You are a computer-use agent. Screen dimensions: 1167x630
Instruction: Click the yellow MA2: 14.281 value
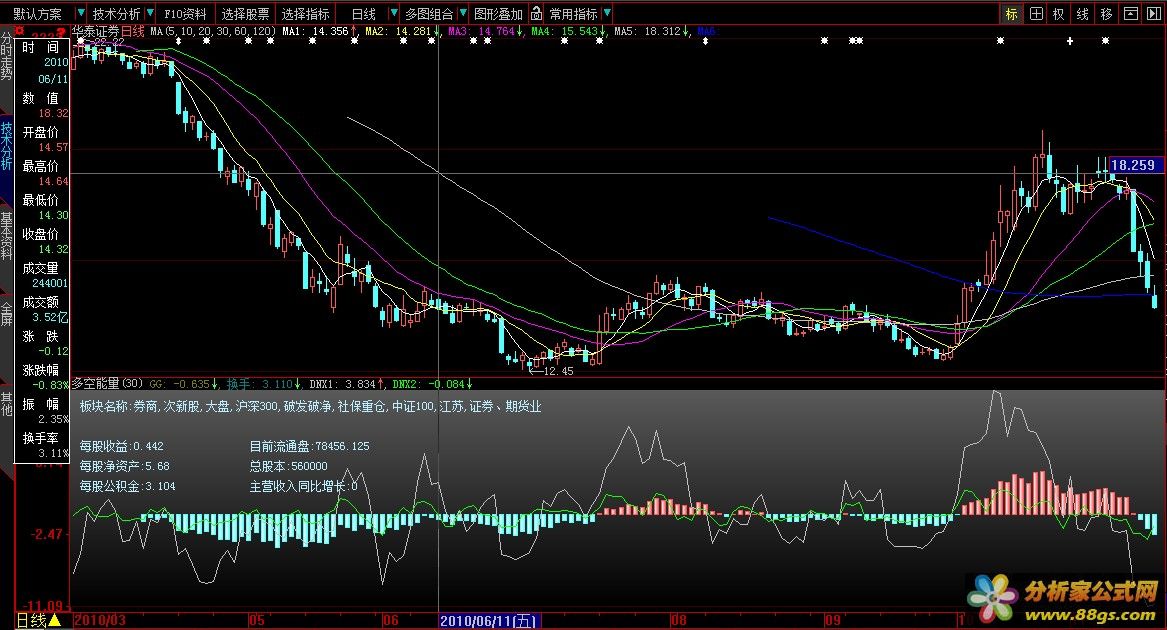(399, 31)
